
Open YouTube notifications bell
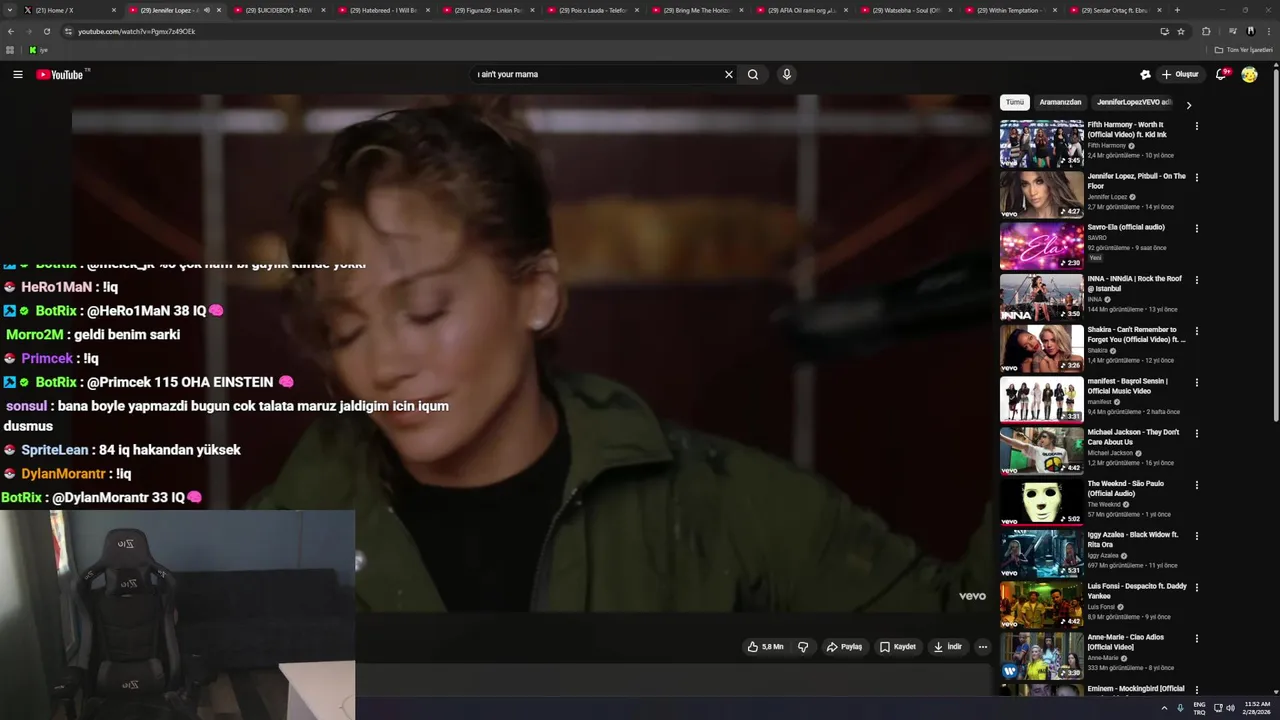click(x=1221, y=74)
